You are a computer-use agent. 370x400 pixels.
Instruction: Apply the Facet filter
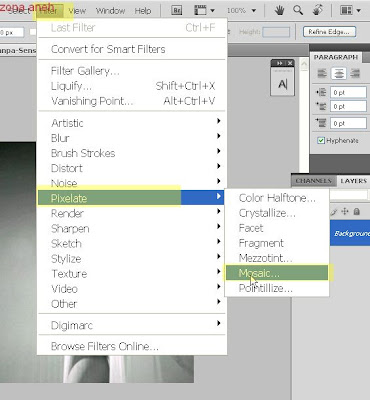[277, 228]
